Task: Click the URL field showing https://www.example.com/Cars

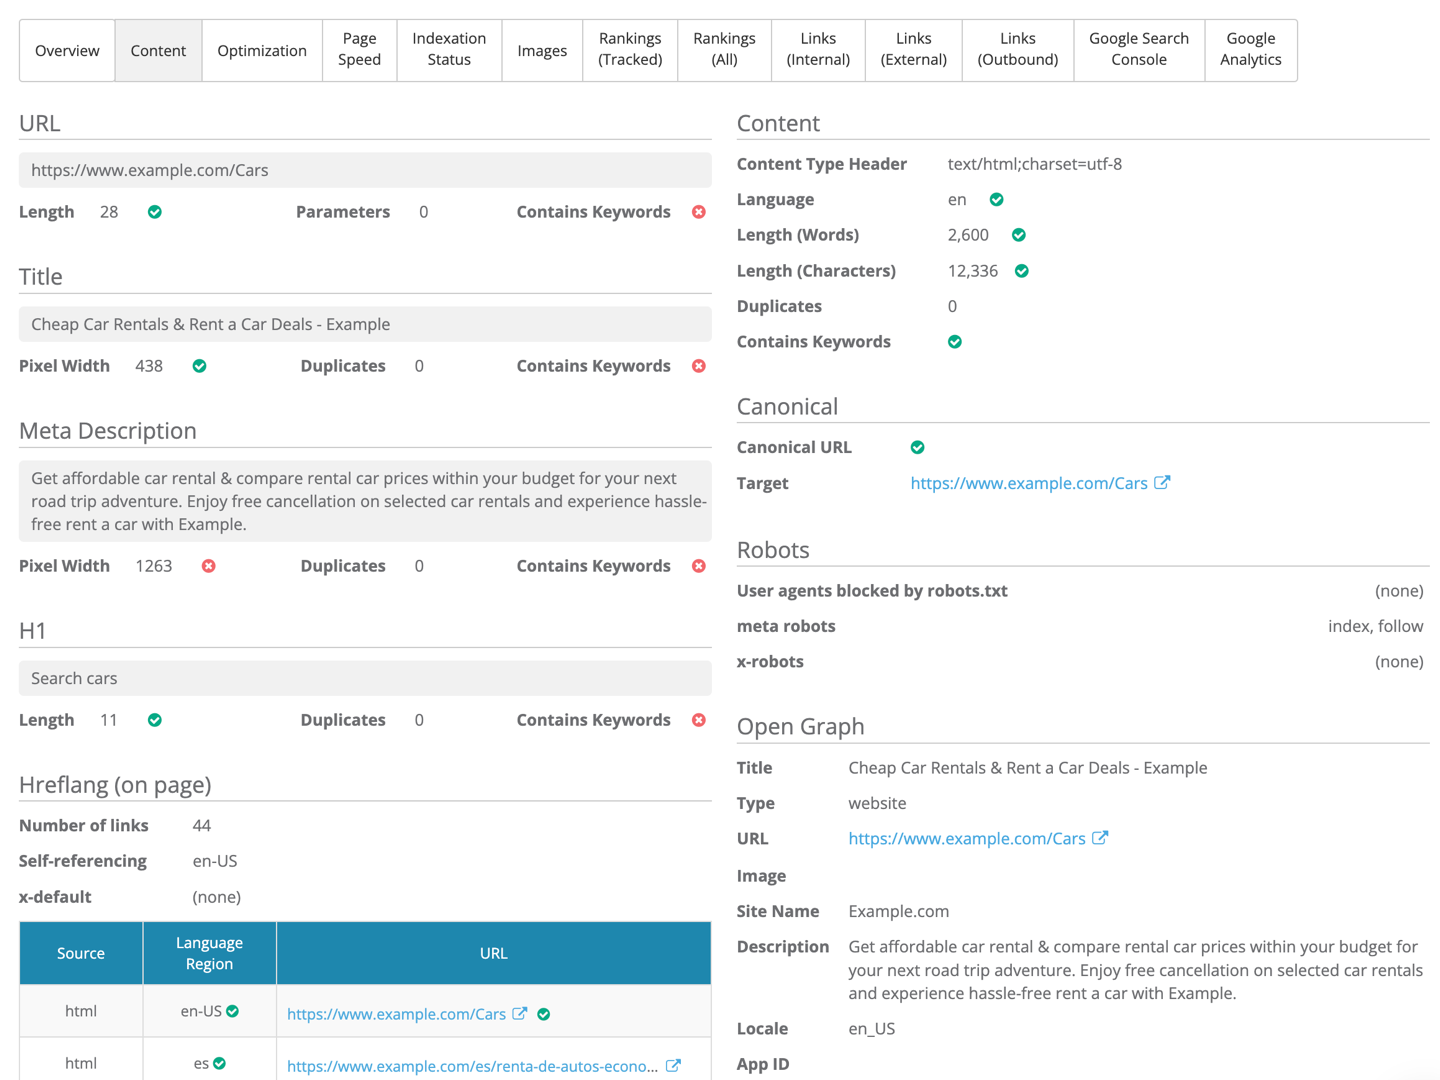Action: click(365, 170)
